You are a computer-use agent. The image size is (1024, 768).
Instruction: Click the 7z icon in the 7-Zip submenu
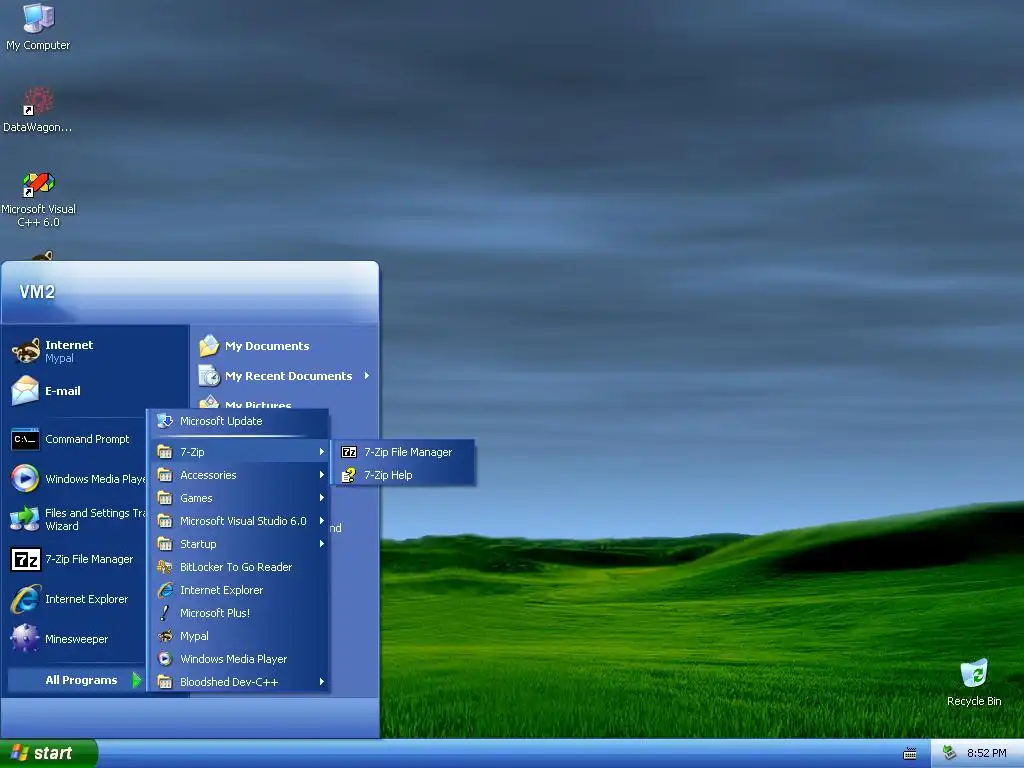coord(349,452)
